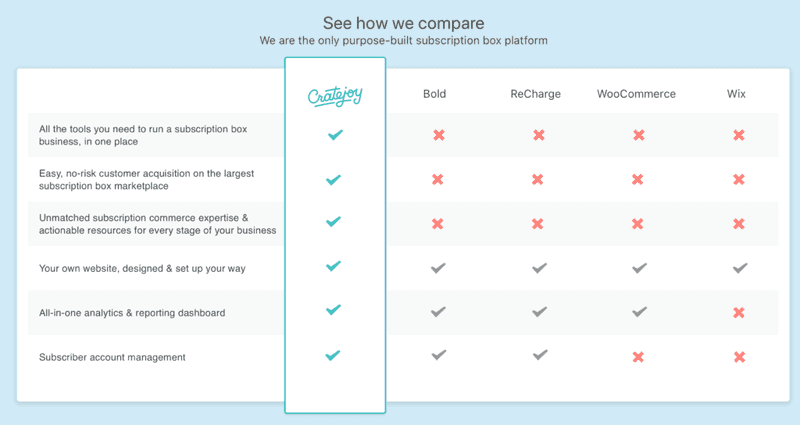Click Wix's red X for analytics dashboard row
800x425 pixels.
tap(739, 312)
